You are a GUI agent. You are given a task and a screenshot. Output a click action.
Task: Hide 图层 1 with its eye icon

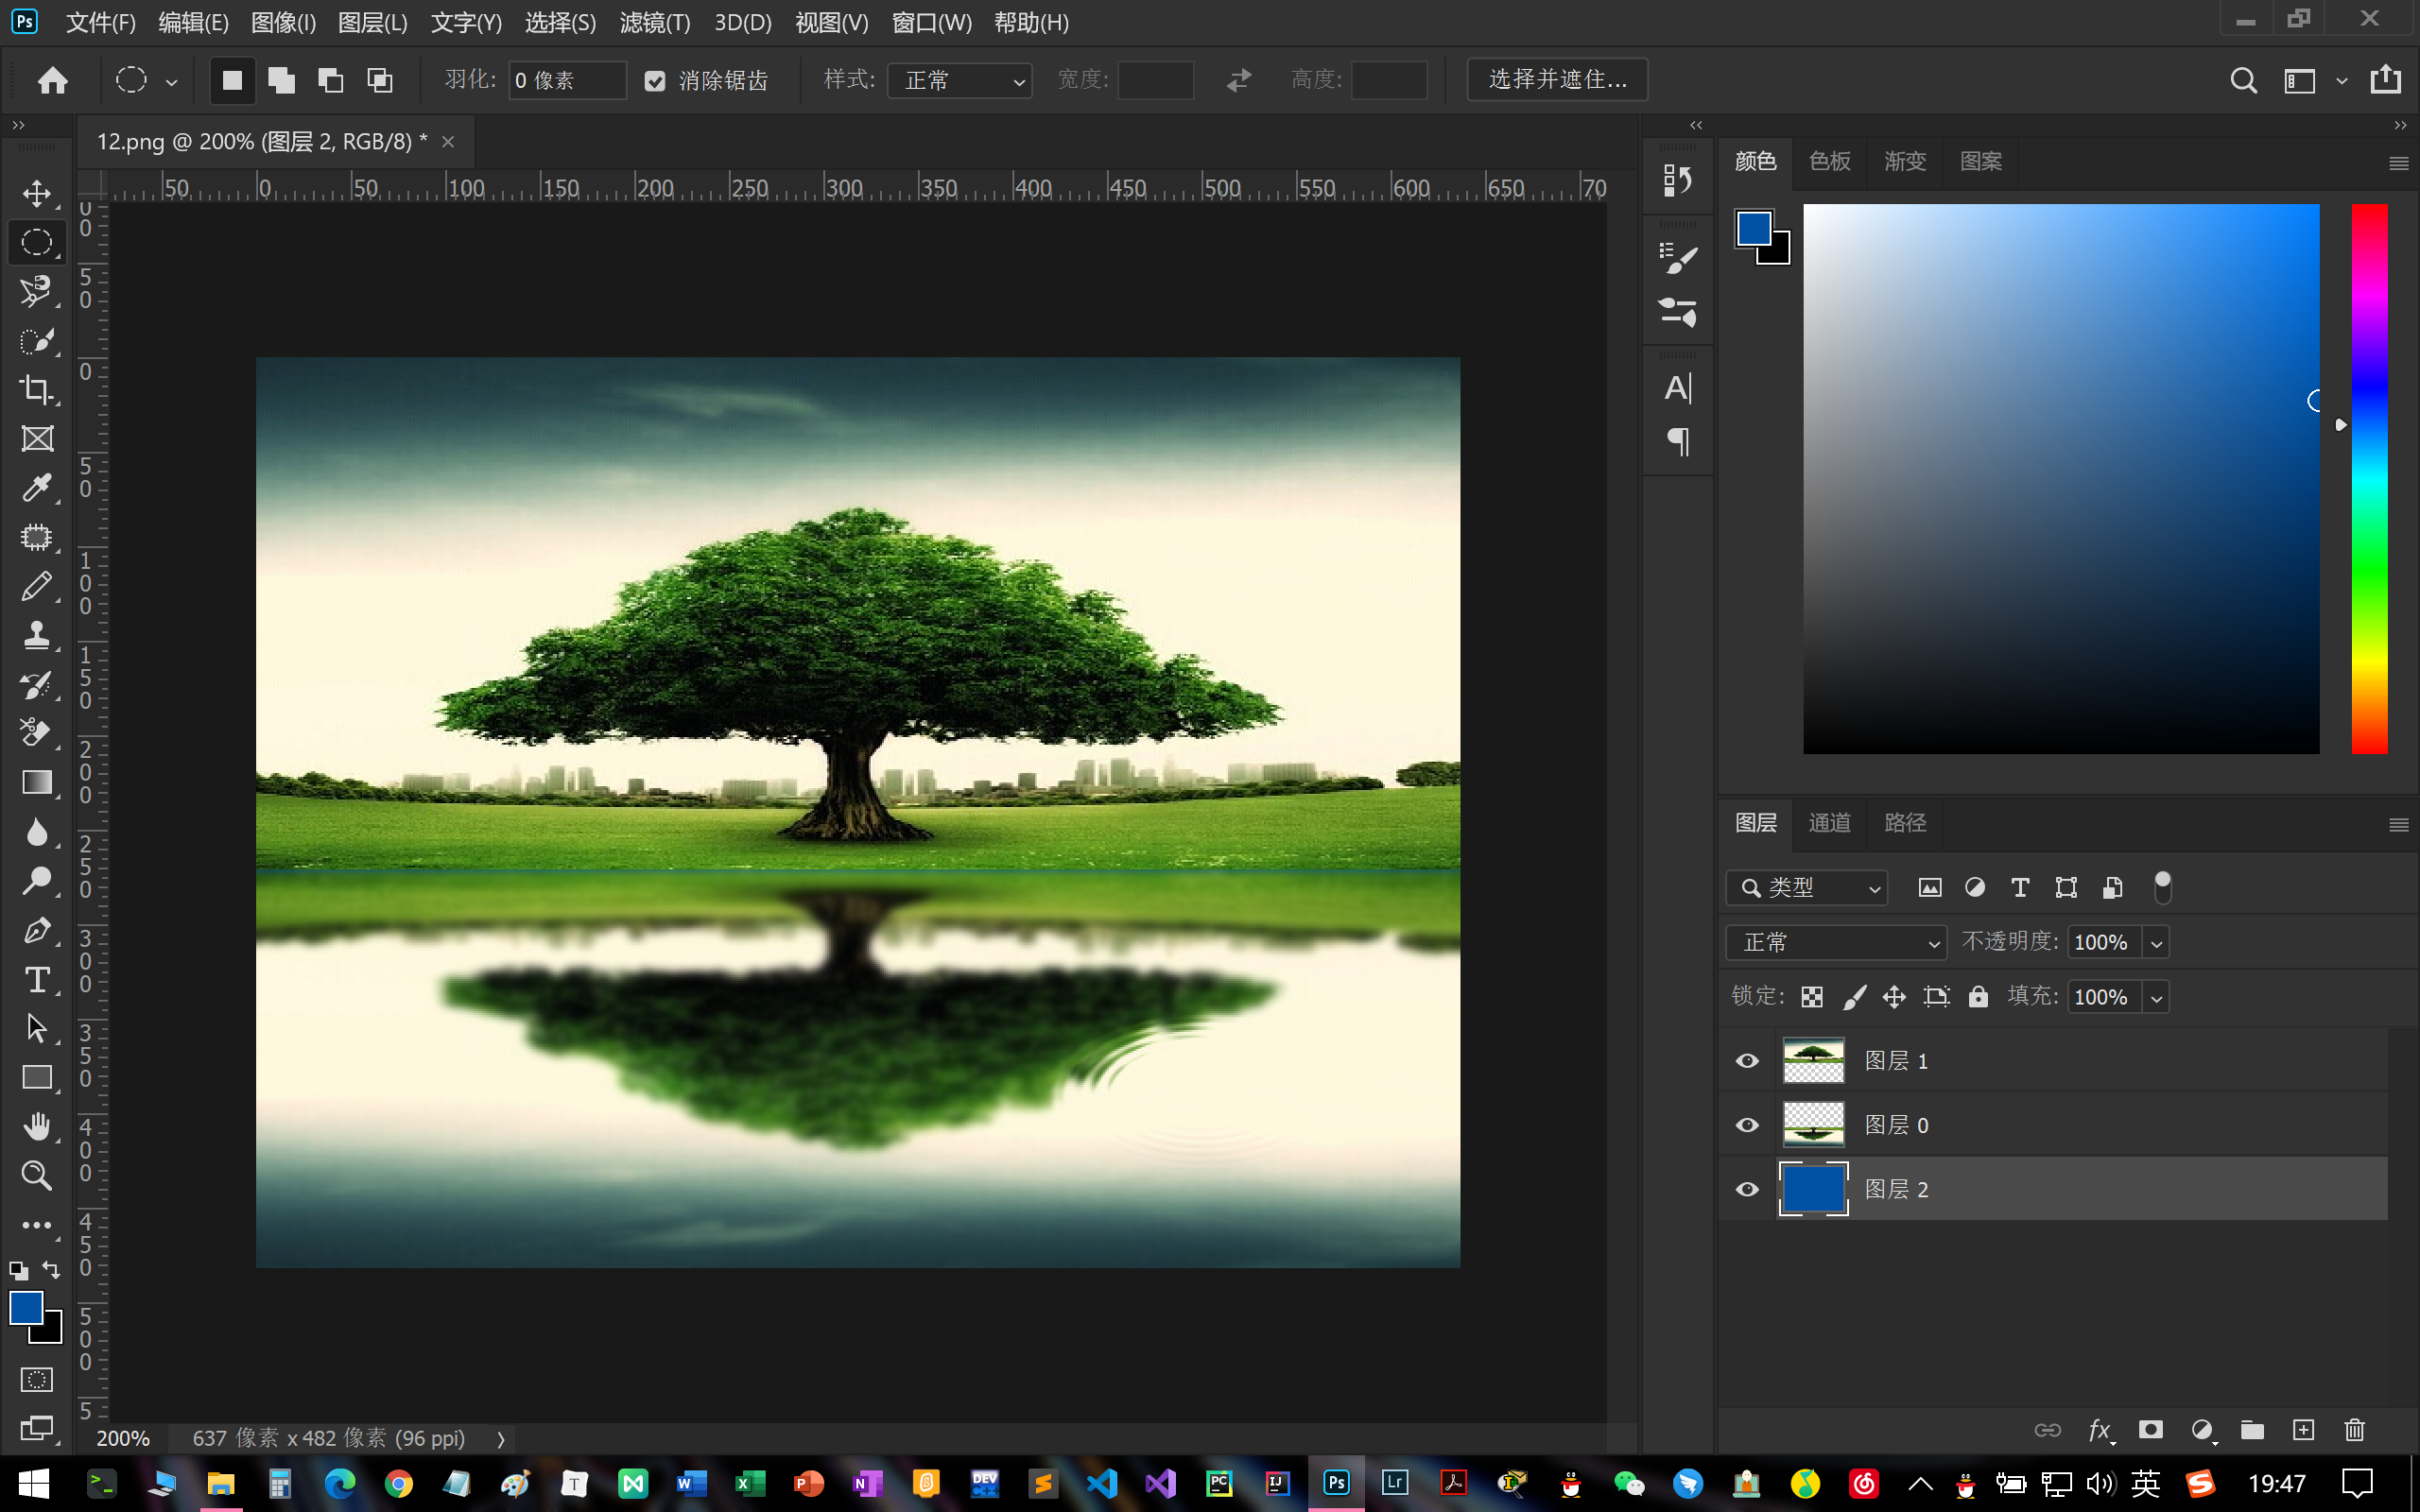(x=1747, y=1061)
